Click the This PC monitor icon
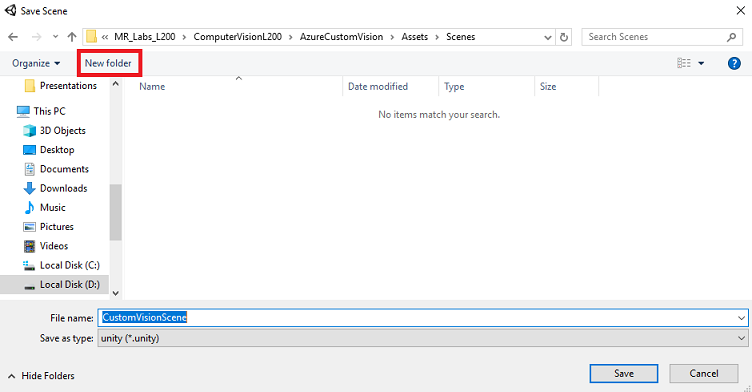The width and height of the screenshot is (752, 392). pyautogui.click(x=23, y=111)
